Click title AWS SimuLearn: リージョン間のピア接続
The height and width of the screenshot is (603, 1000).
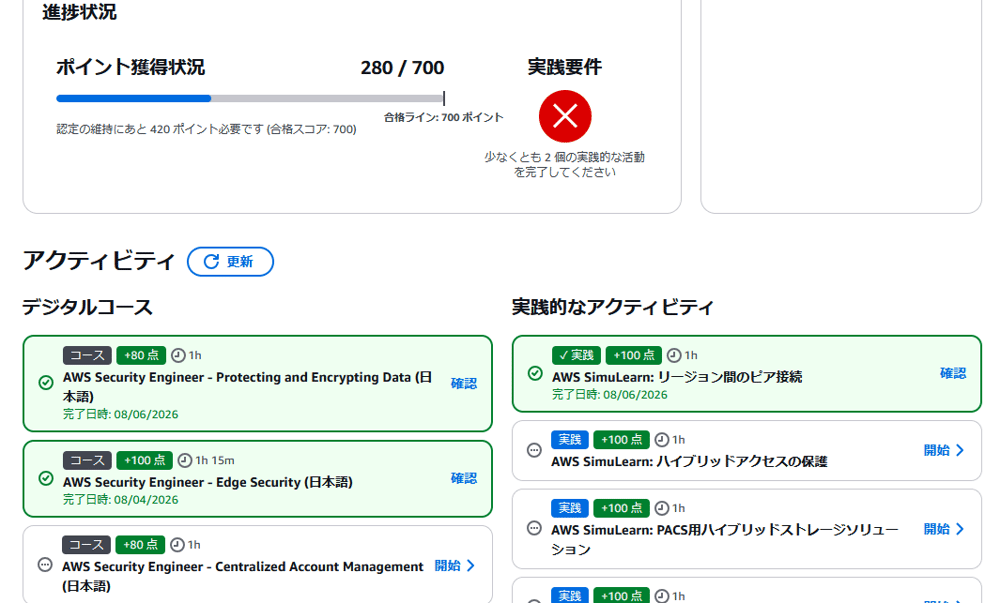677,377
